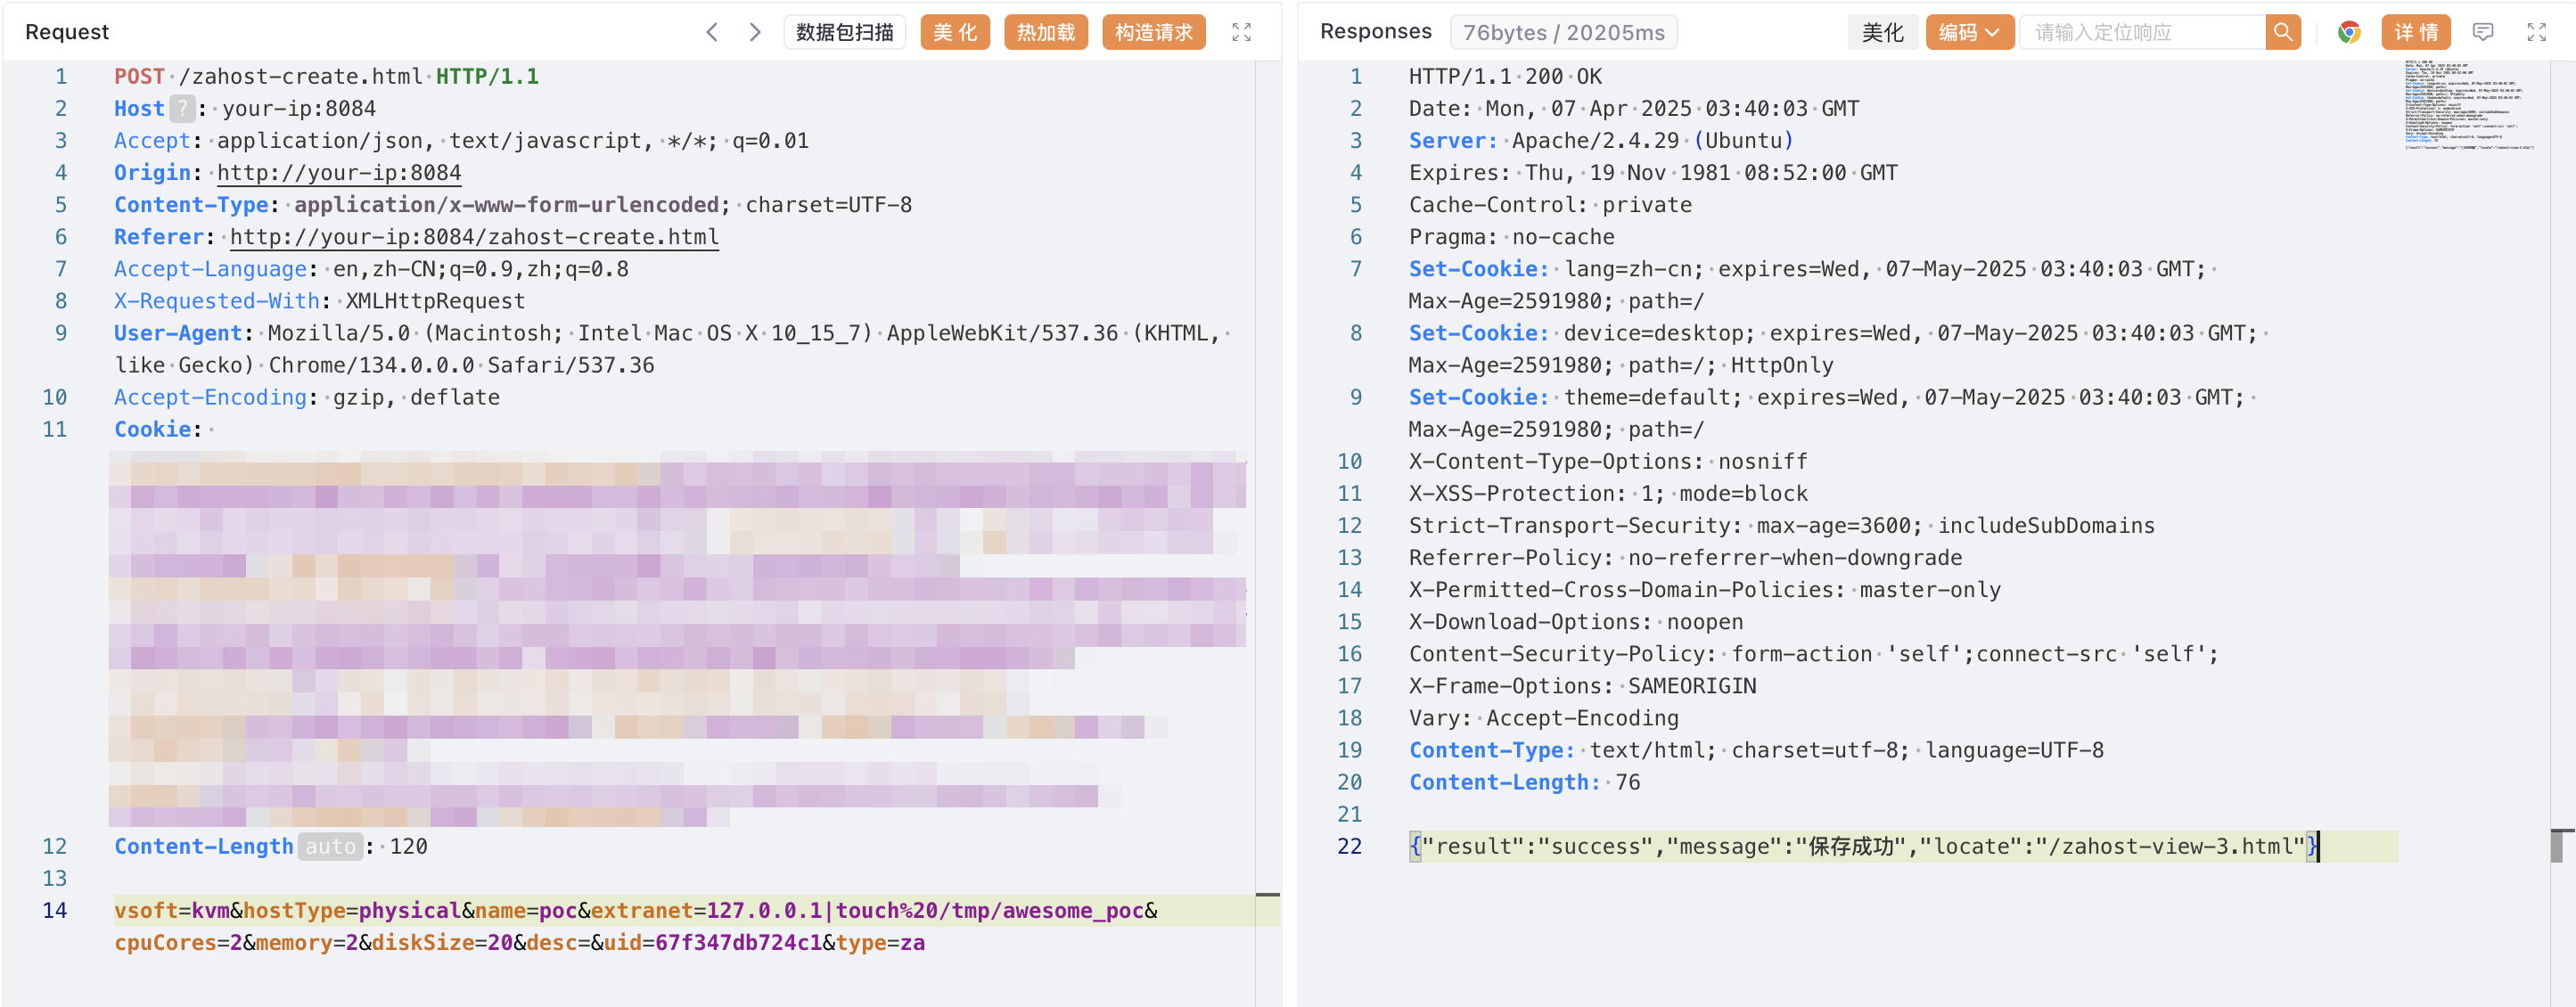Open the 编码 encoding dropdown

[x=1968, y=32]
